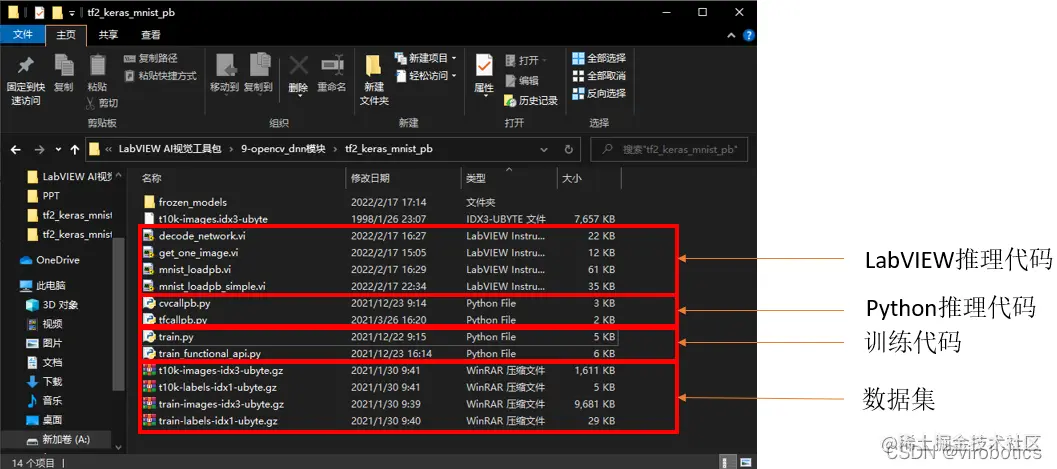This screenshot has height=469, width=1057.
Task: Expand the Recent locations chevron
Action: [x=58, y=149]
